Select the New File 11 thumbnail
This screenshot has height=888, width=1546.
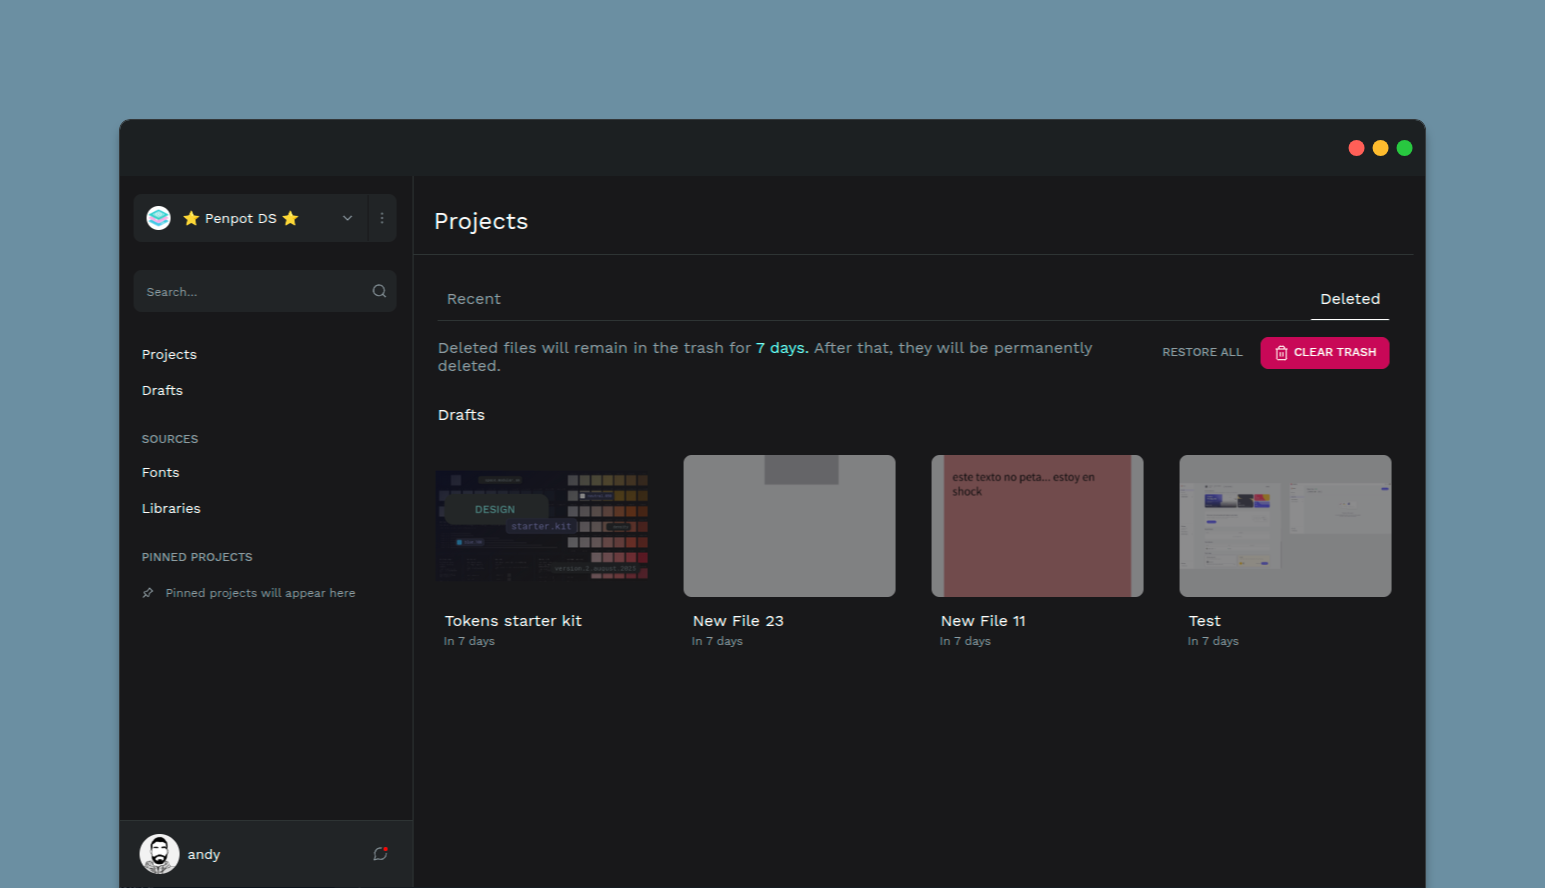pos(1037,526)
